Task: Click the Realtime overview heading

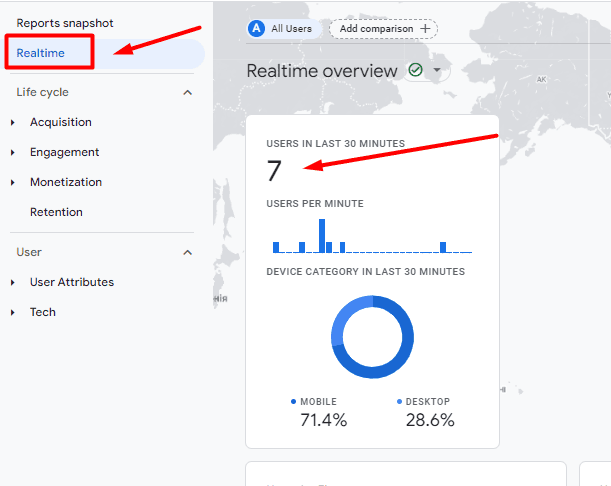Action: (x=322, y=71)
